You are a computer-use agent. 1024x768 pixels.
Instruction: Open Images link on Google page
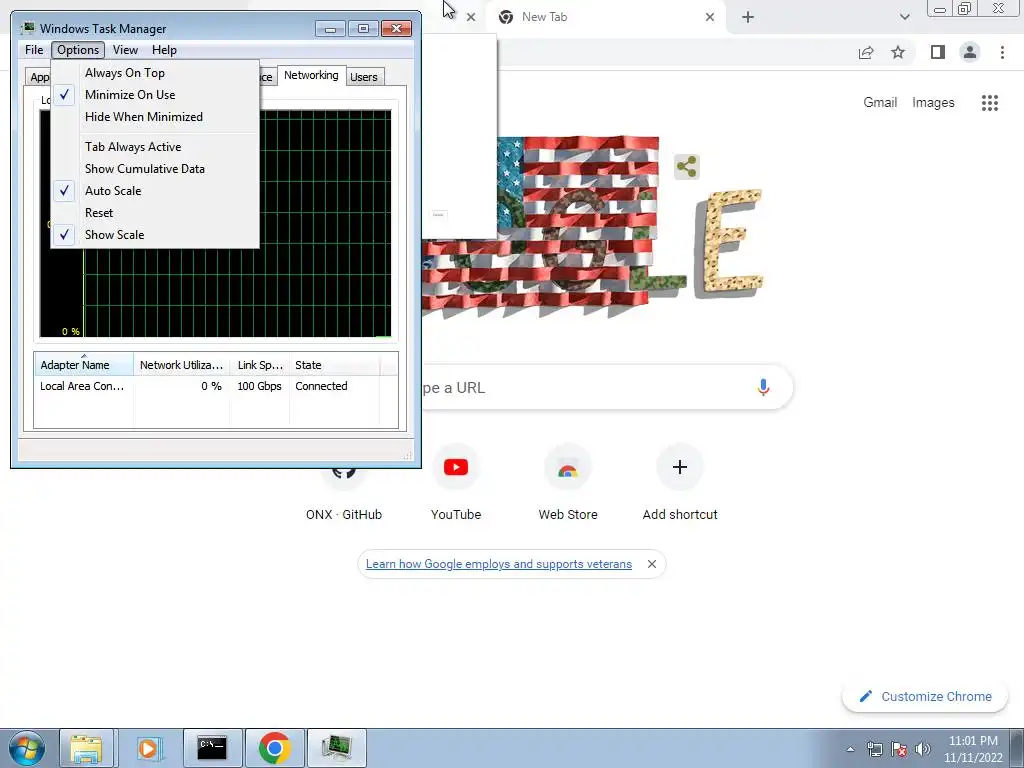point(933,103)
